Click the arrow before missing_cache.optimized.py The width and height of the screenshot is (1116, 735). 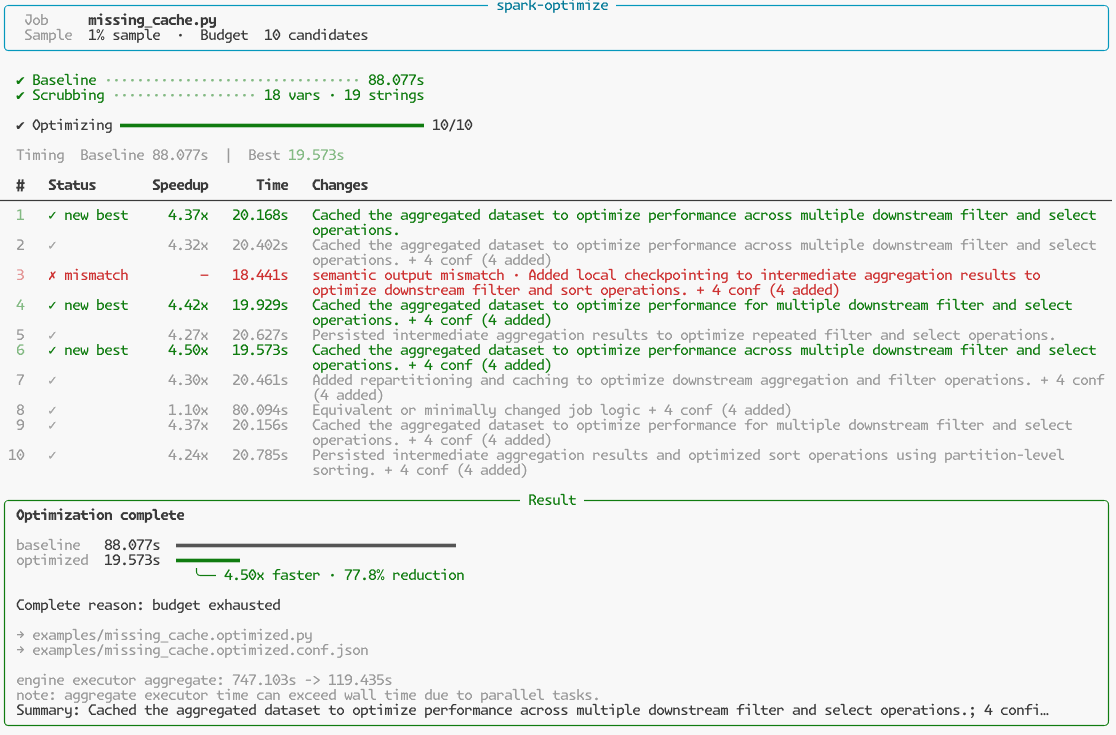coord(20,635)
